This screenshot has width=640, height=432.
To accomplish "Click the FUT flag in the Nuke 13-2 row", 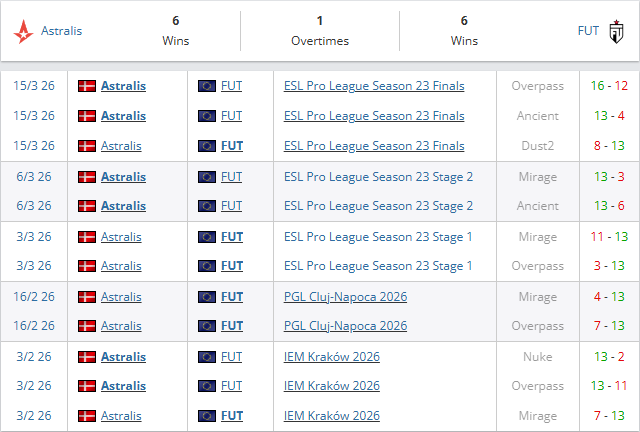I will [x=207, y=356].
